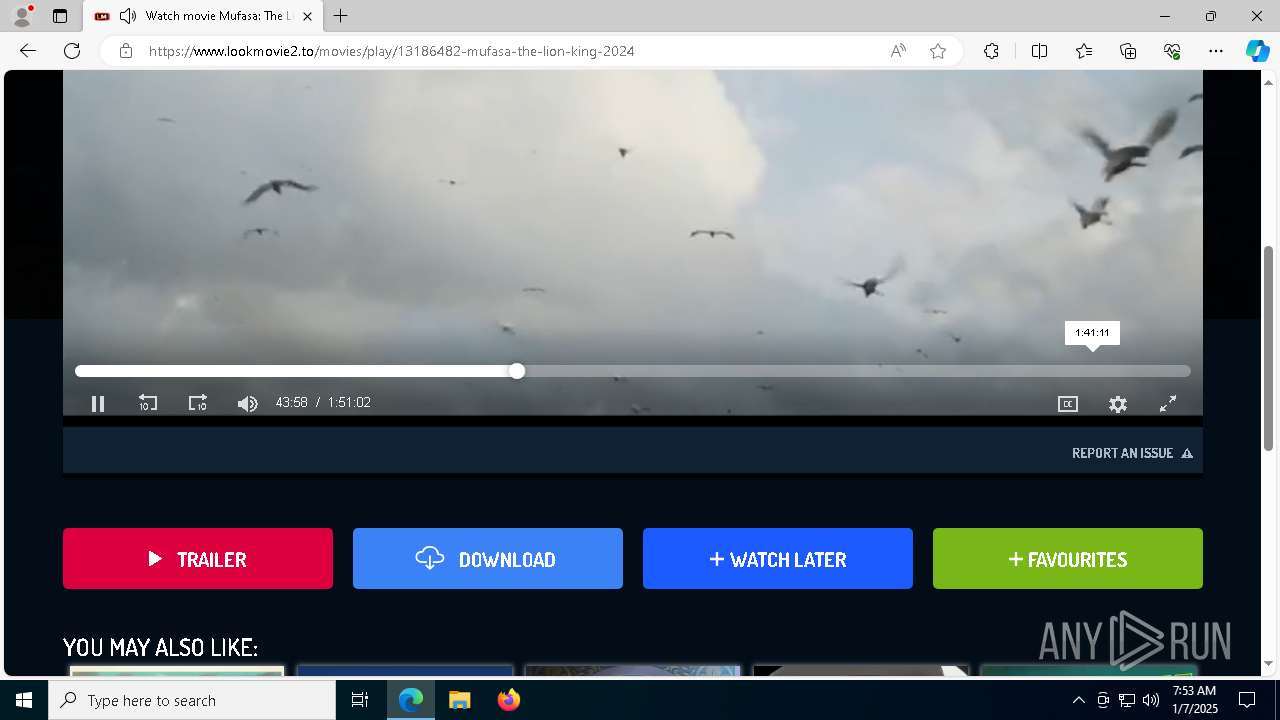Select the Watch movie Mufasa tab
The width and height of the screenshot is (1280, 720).
[x=203, y=16]
